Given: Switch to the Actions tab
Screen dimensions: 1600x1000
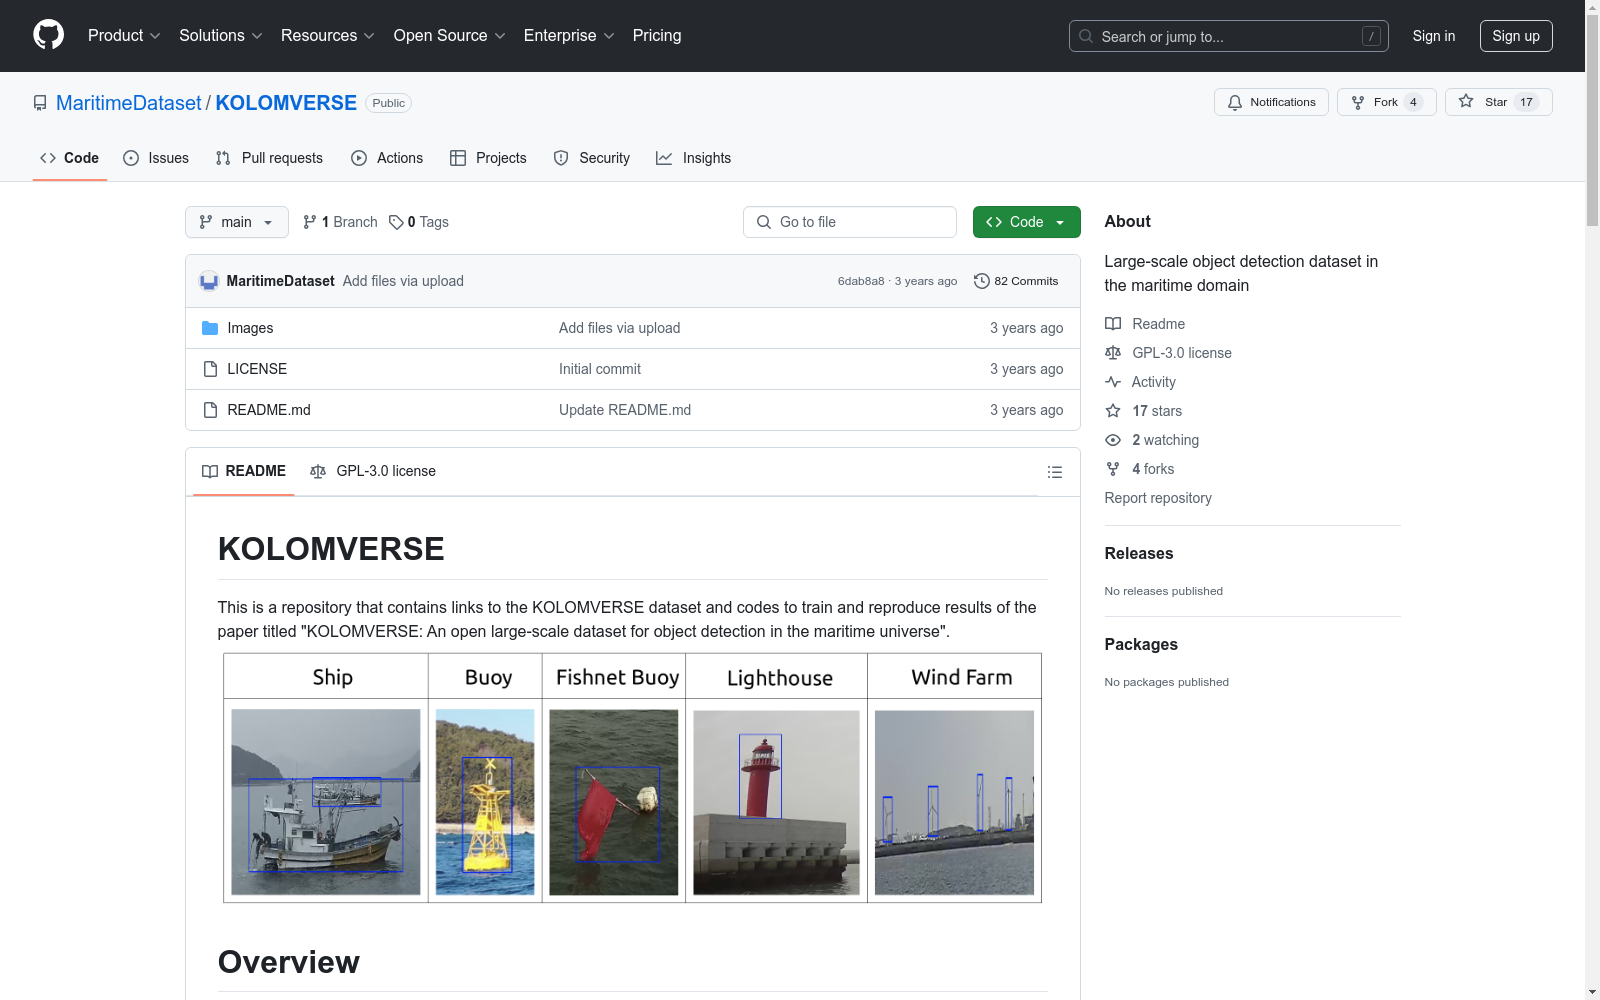Looking at the screenshot, I should pos(387,158).
